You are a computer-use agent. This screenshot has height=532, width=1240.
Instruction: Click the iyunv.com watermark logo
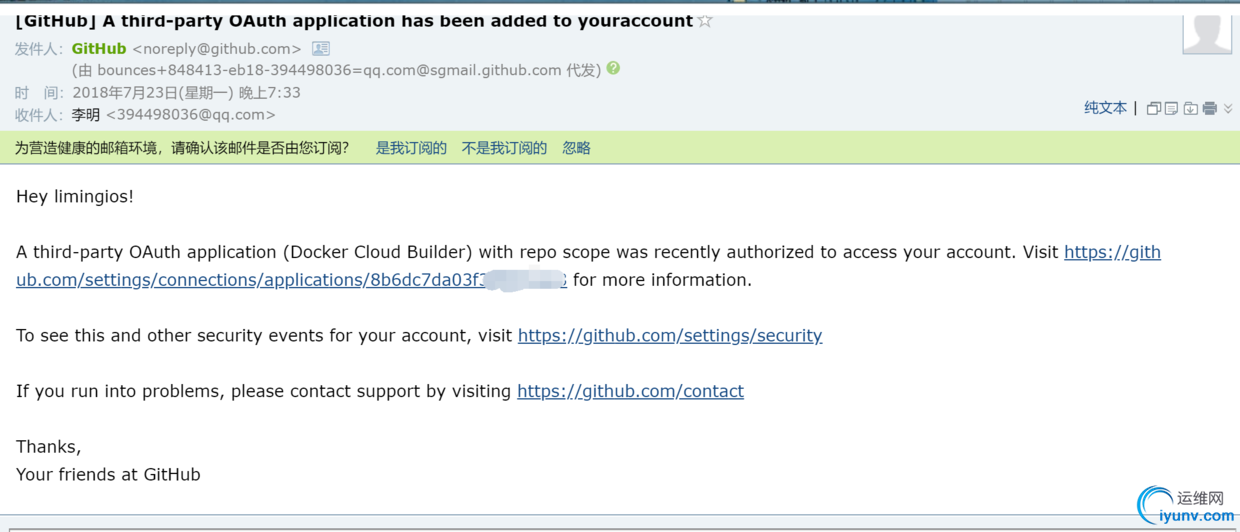pos(1186,507)
